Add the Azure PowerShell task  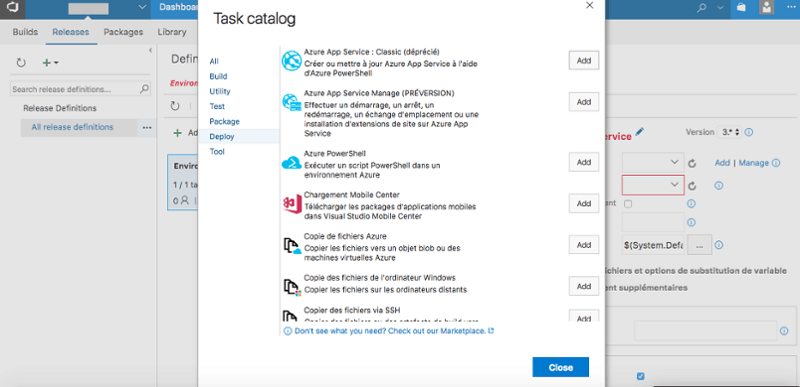[x=584, y=162]
